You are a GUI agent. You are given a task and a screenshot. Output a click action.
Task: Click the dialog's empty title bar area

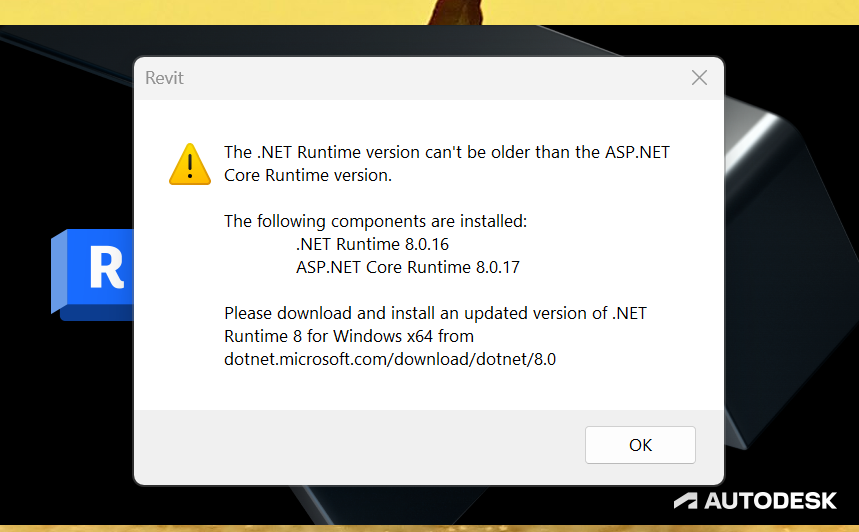click(x=420, y=78)
